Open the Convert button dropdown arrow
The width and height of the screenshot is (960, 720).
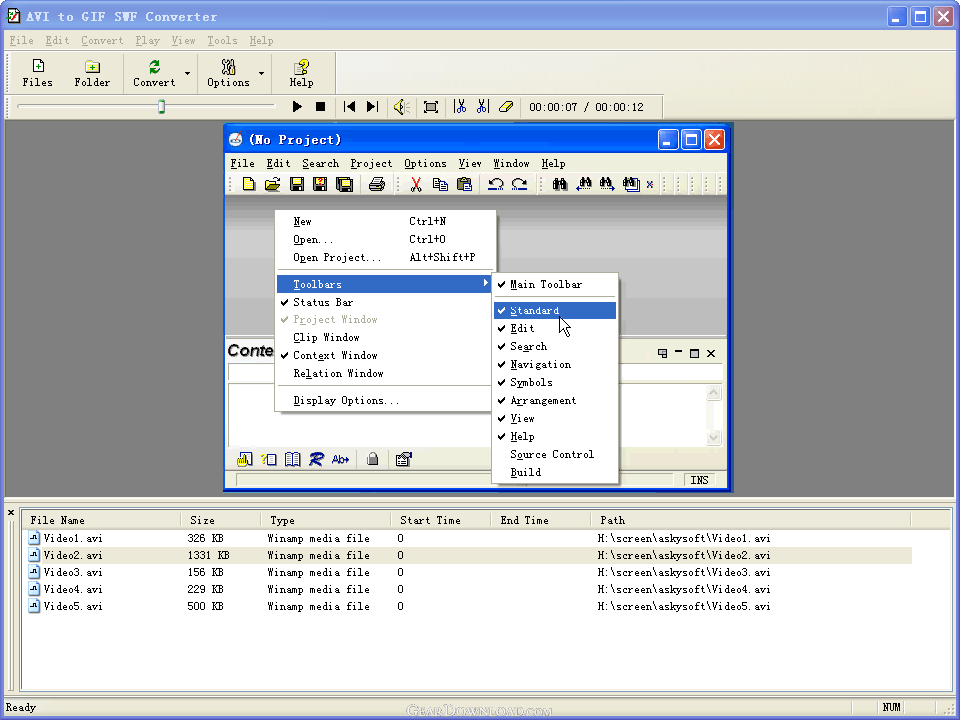coord(187,73)
